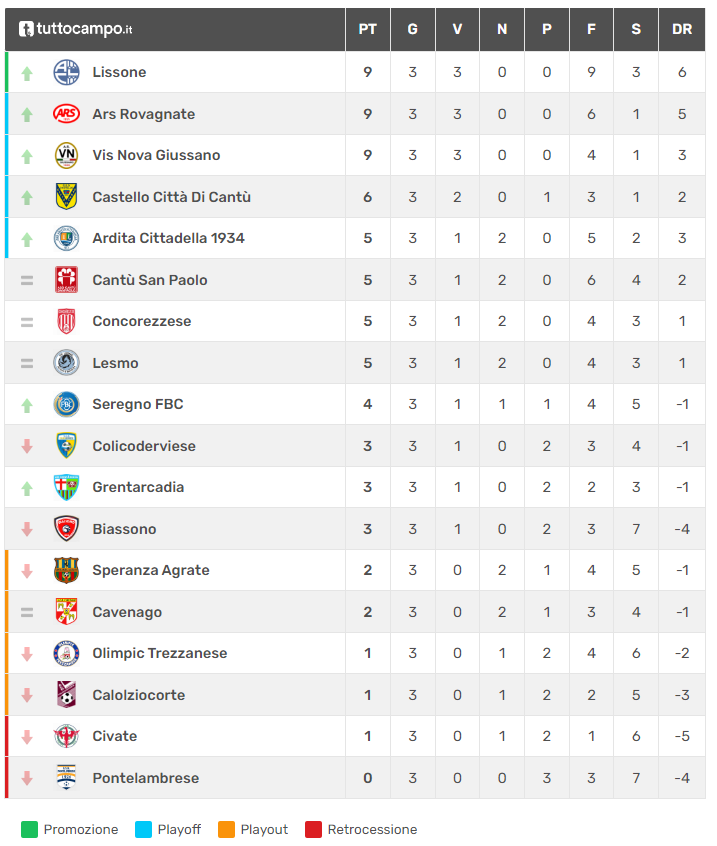This screenshot has width=717, height=846.
Task: Click the Colicoderviese red down arrow
Action: point(27,446)
